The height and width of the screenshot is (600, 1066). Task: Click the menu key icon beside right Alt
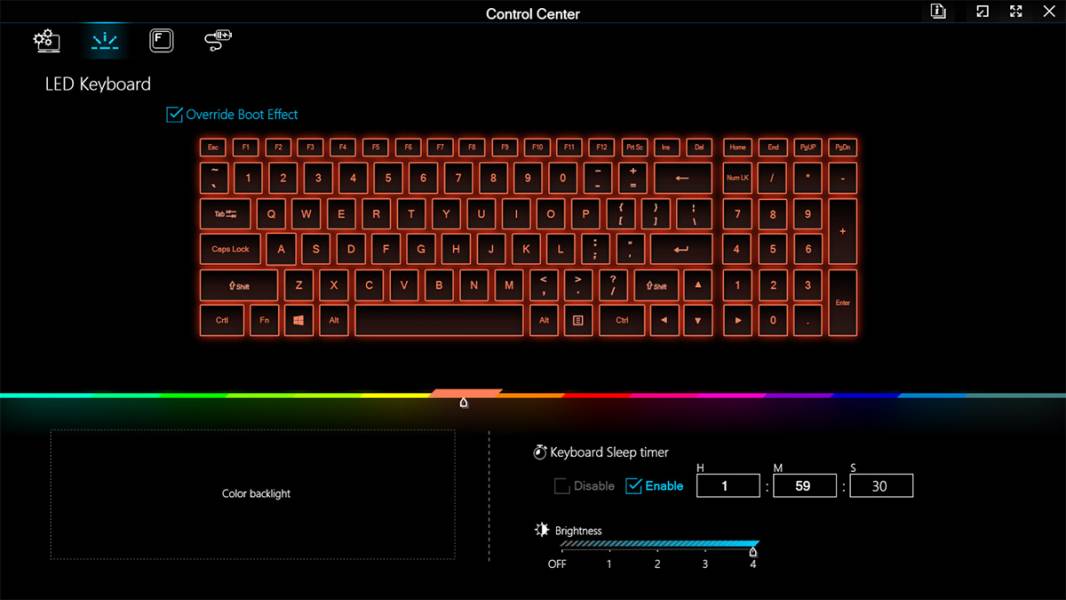point(578,320)
